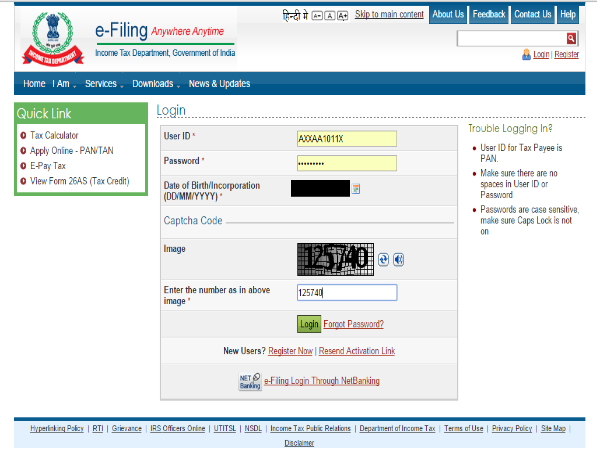The image size is (600, 450).
Task: Refresh the captcha image
Action: 383,260
